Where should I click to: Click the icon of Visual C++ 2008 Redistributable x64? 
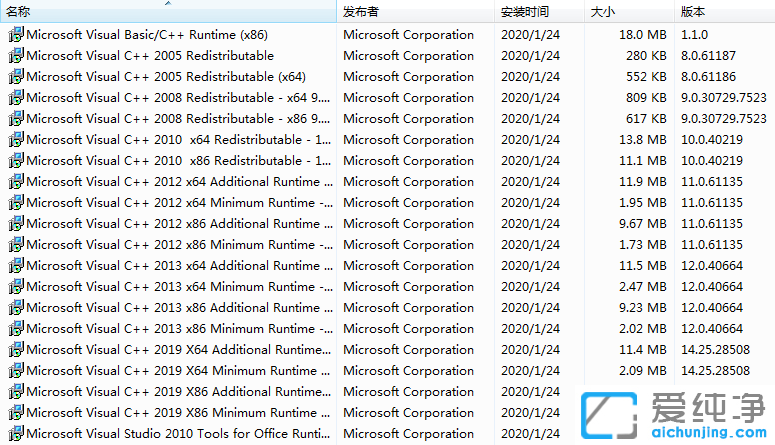click(16, 98)
